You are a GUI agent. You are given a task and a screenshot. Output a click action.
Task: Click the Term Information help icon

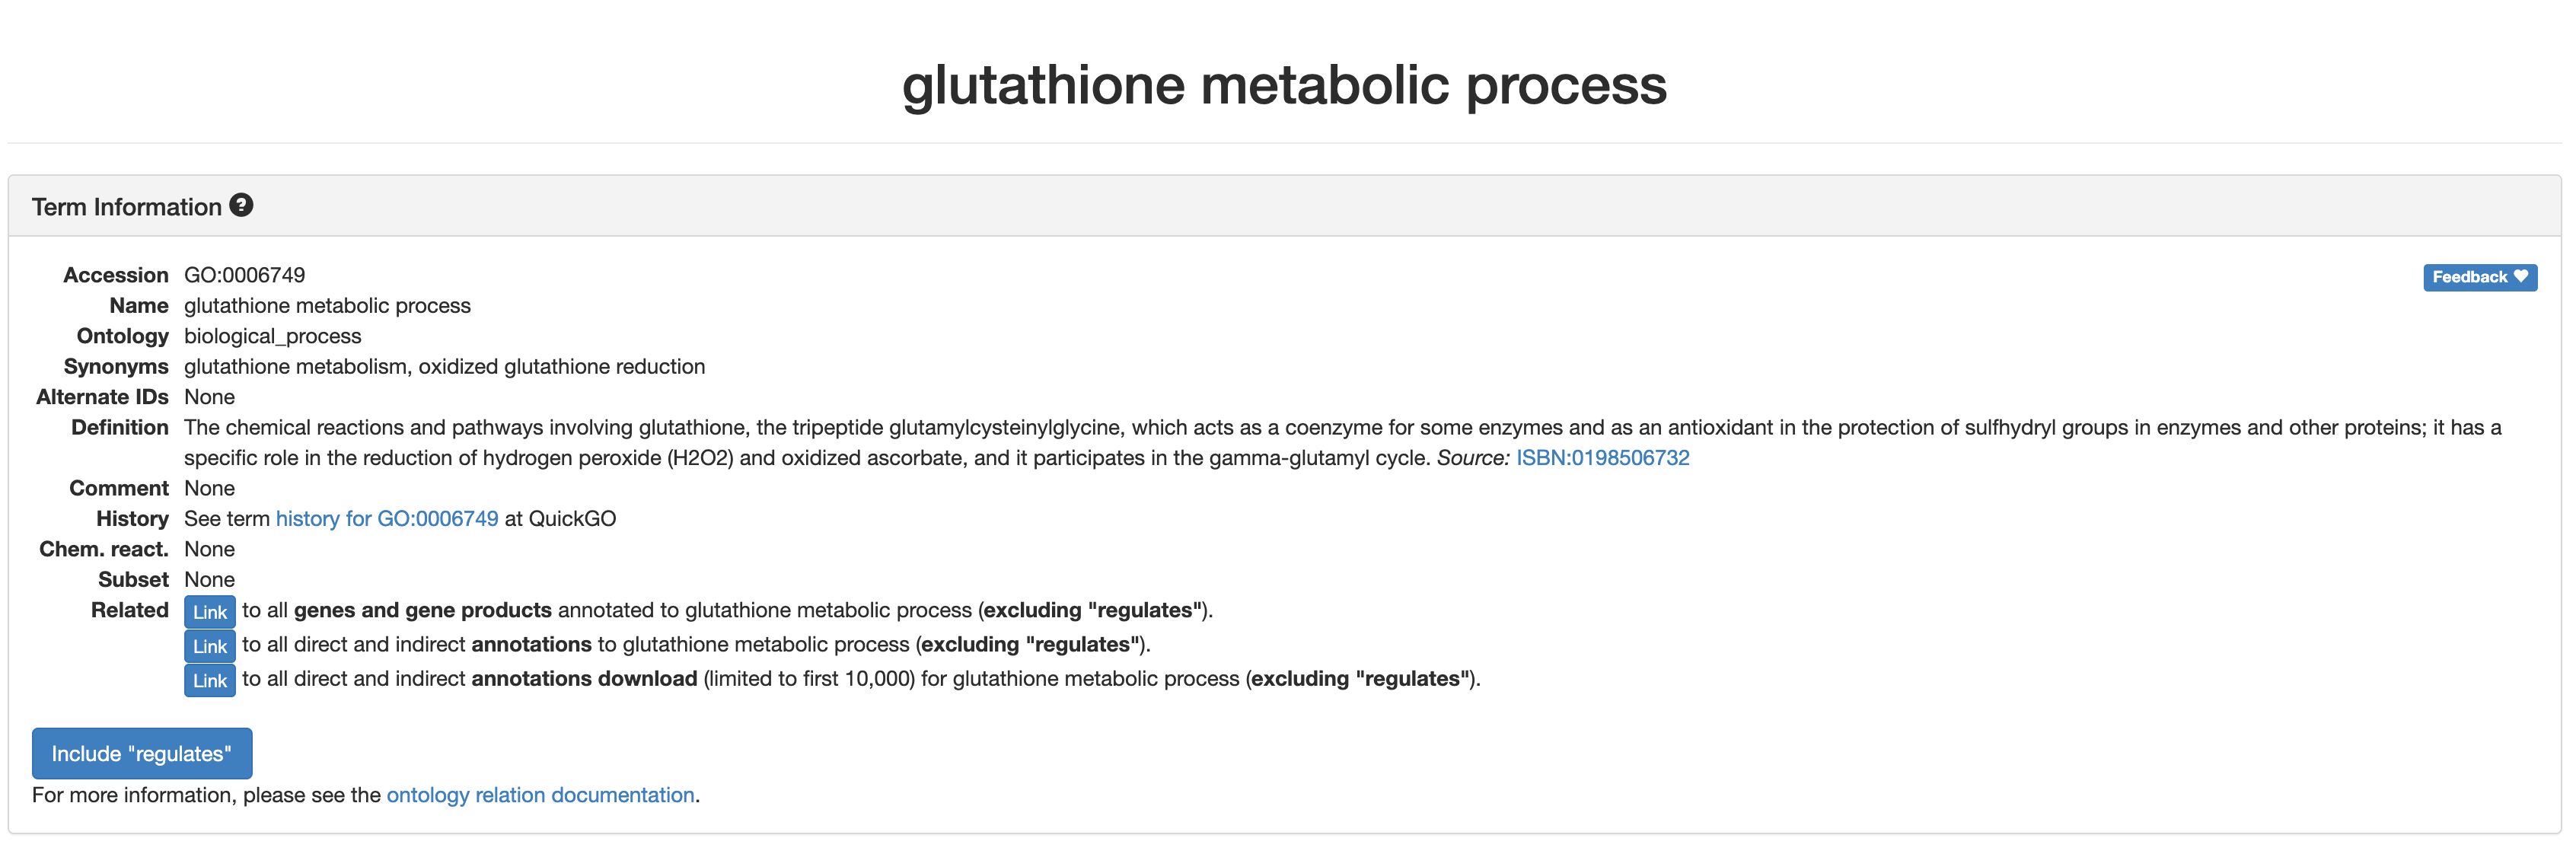241,205
